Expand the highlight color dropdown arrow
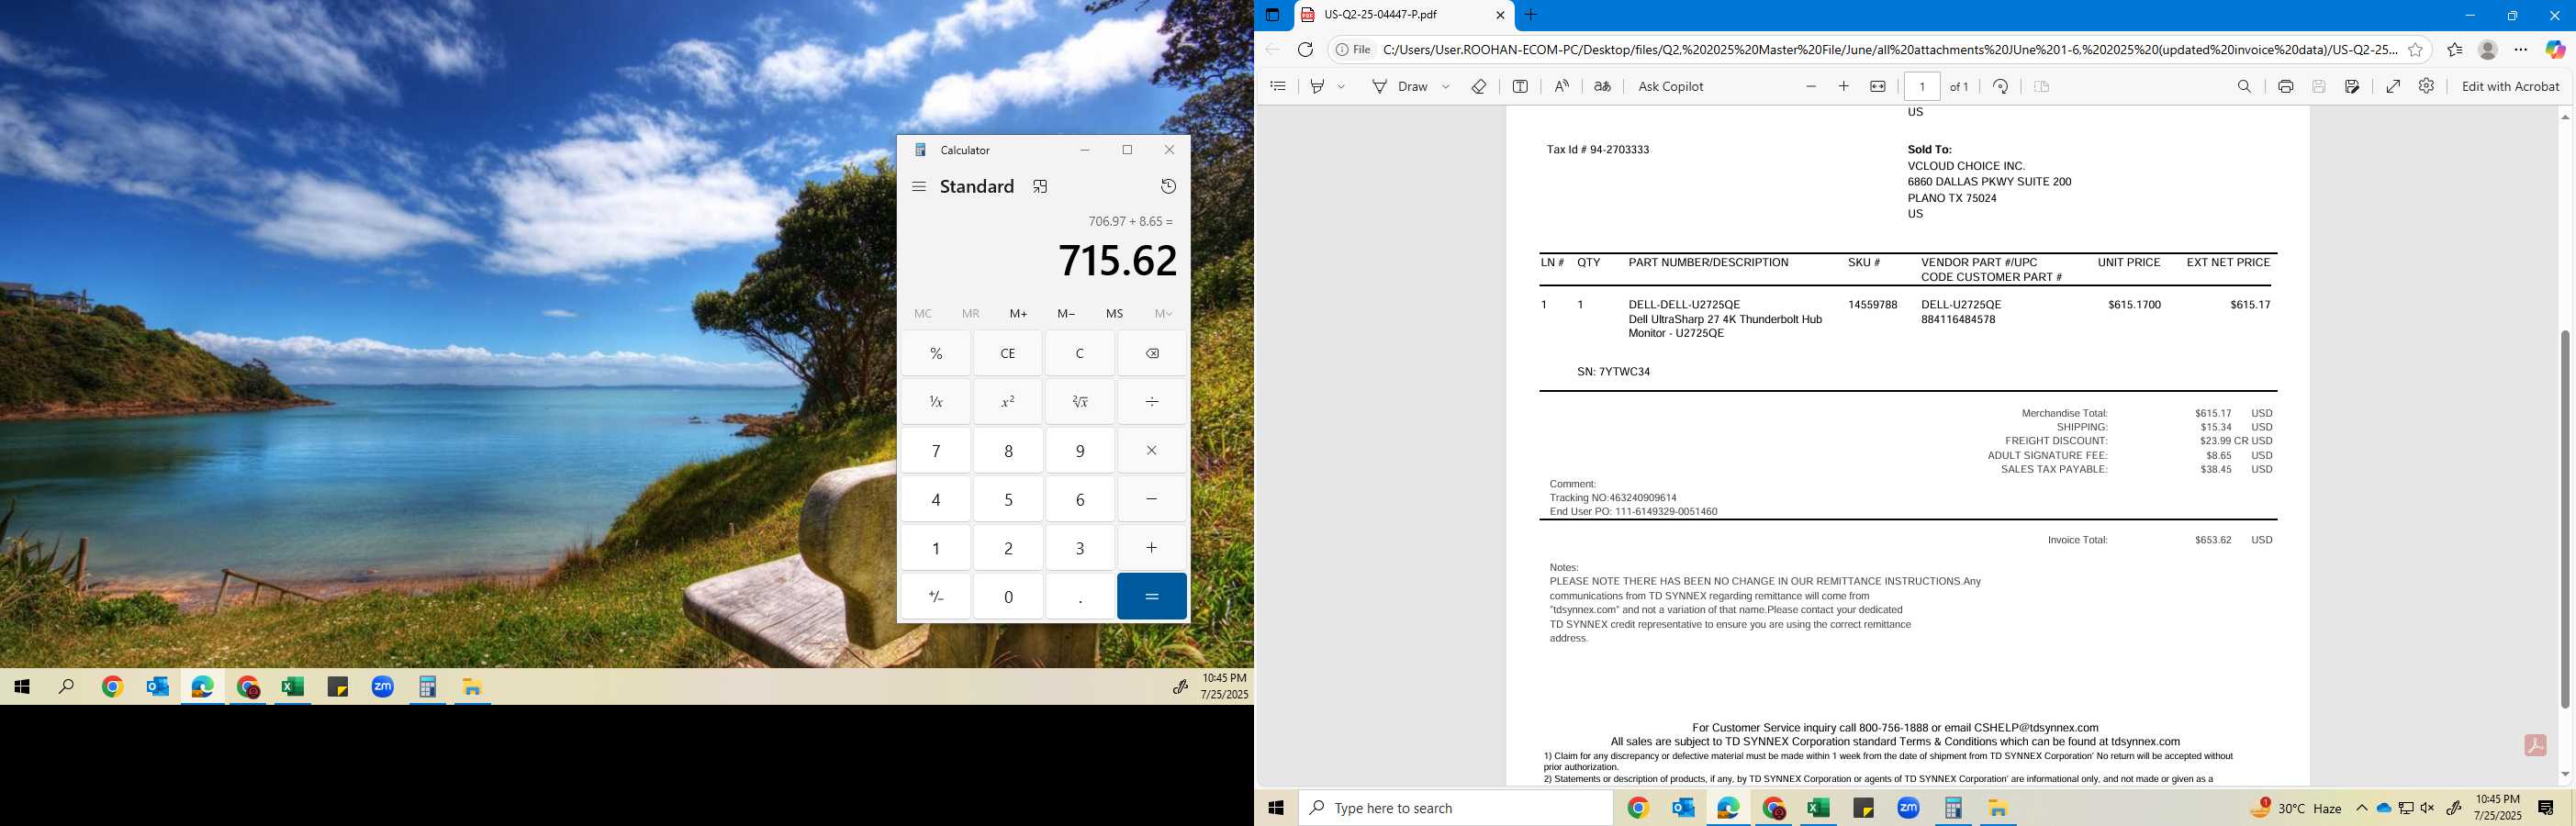 coord(1341,87)
